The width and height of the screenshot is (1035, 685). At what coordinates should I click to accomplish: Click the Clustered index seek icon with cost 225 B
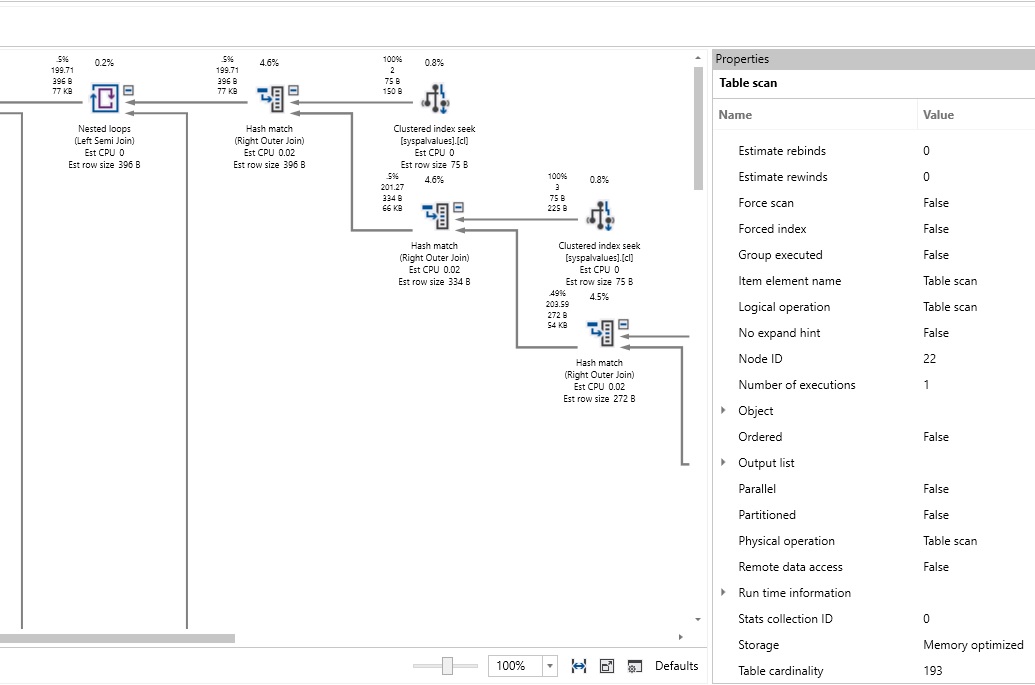pos(600,216)
